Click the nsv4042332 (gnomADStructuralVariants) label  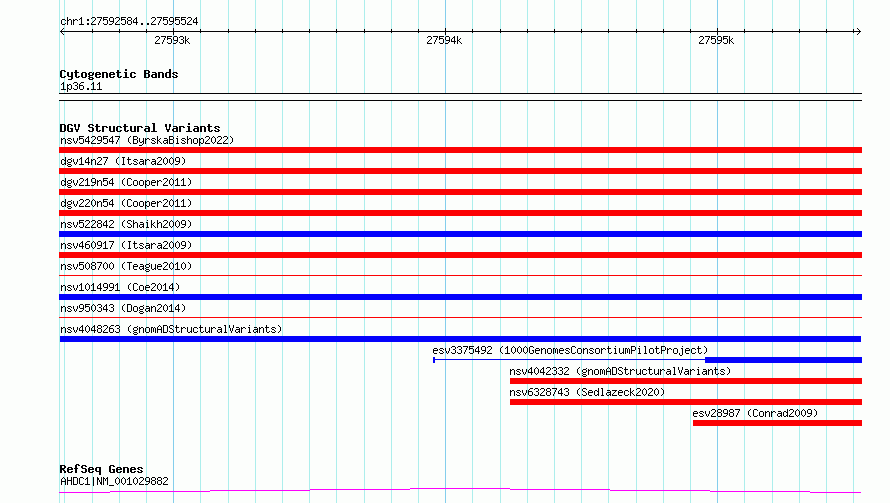pyautogui.click(x=620, y=371)
